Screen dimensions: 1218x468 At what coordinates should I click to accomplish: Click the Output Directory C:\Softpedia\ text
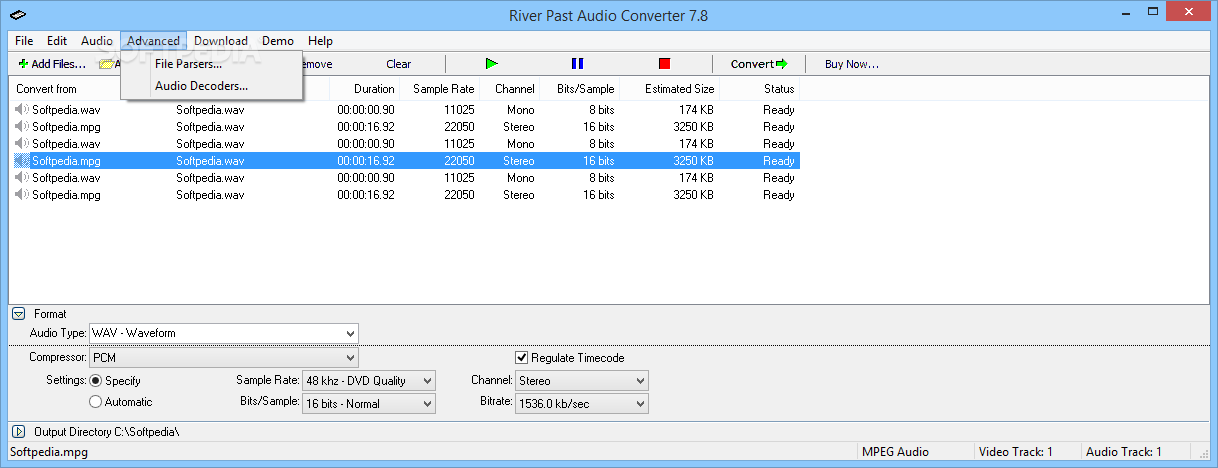click(x=106, y=432)
